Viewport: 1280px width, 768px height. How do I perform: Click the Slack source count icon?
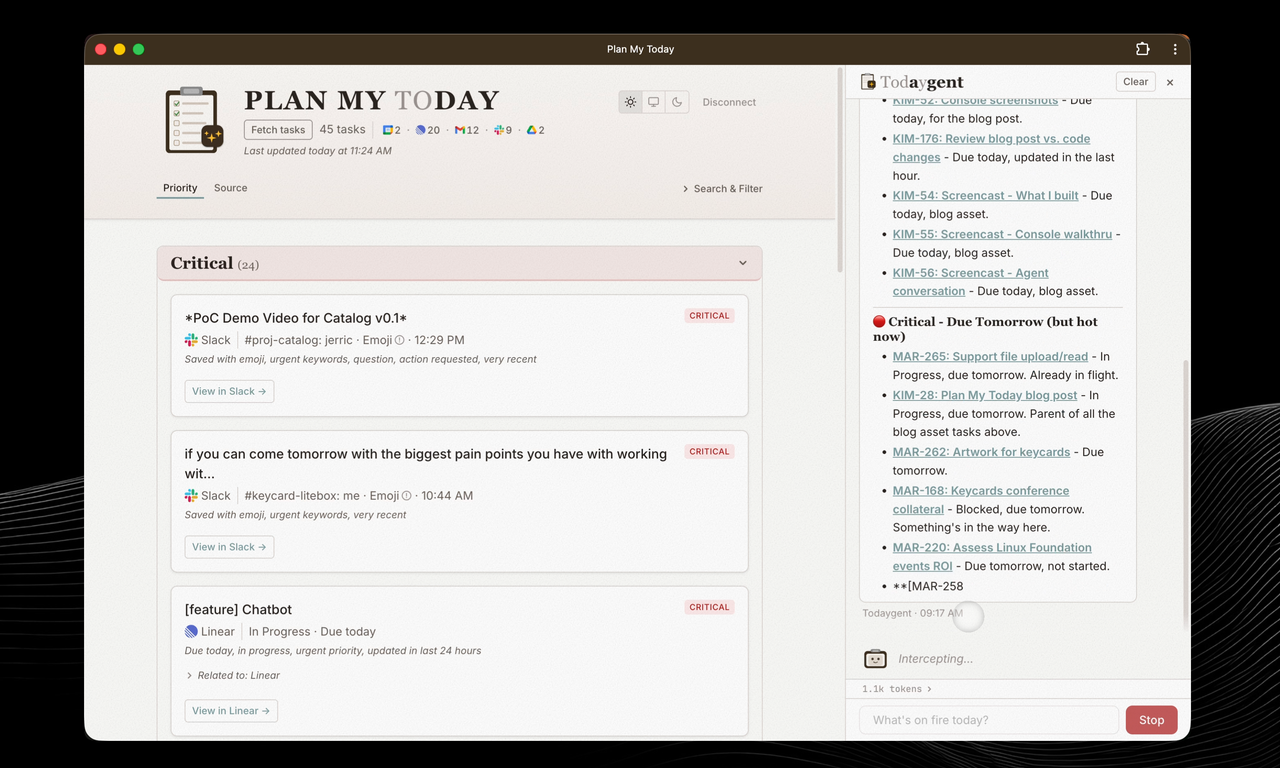point(499,130)
